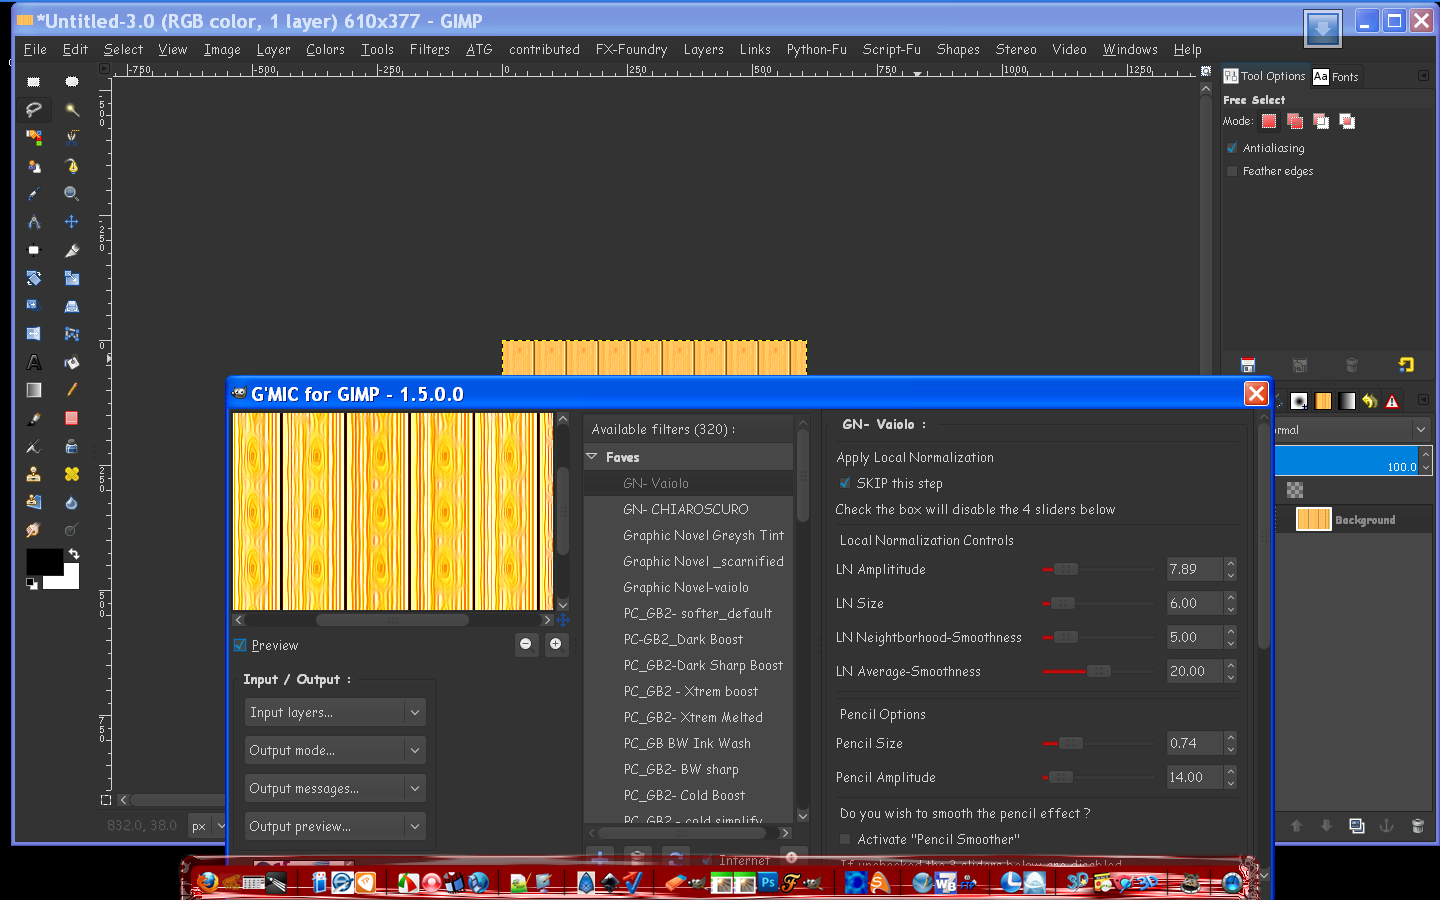1440x900 pixels.
Task: Select the Color Picker eyedropper tool
Action: (33, 194)
